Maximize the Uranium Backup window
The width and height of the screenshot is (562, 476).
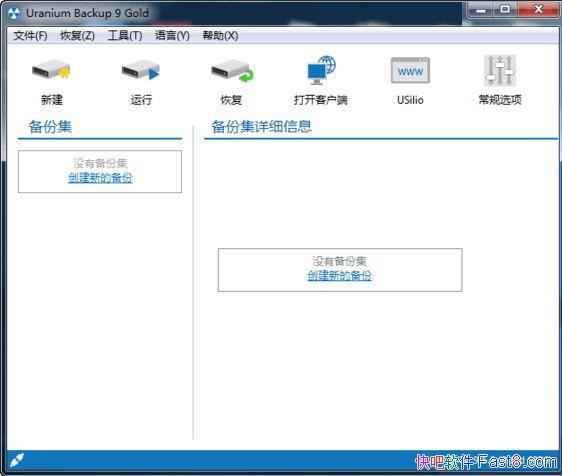pos(505,10)
